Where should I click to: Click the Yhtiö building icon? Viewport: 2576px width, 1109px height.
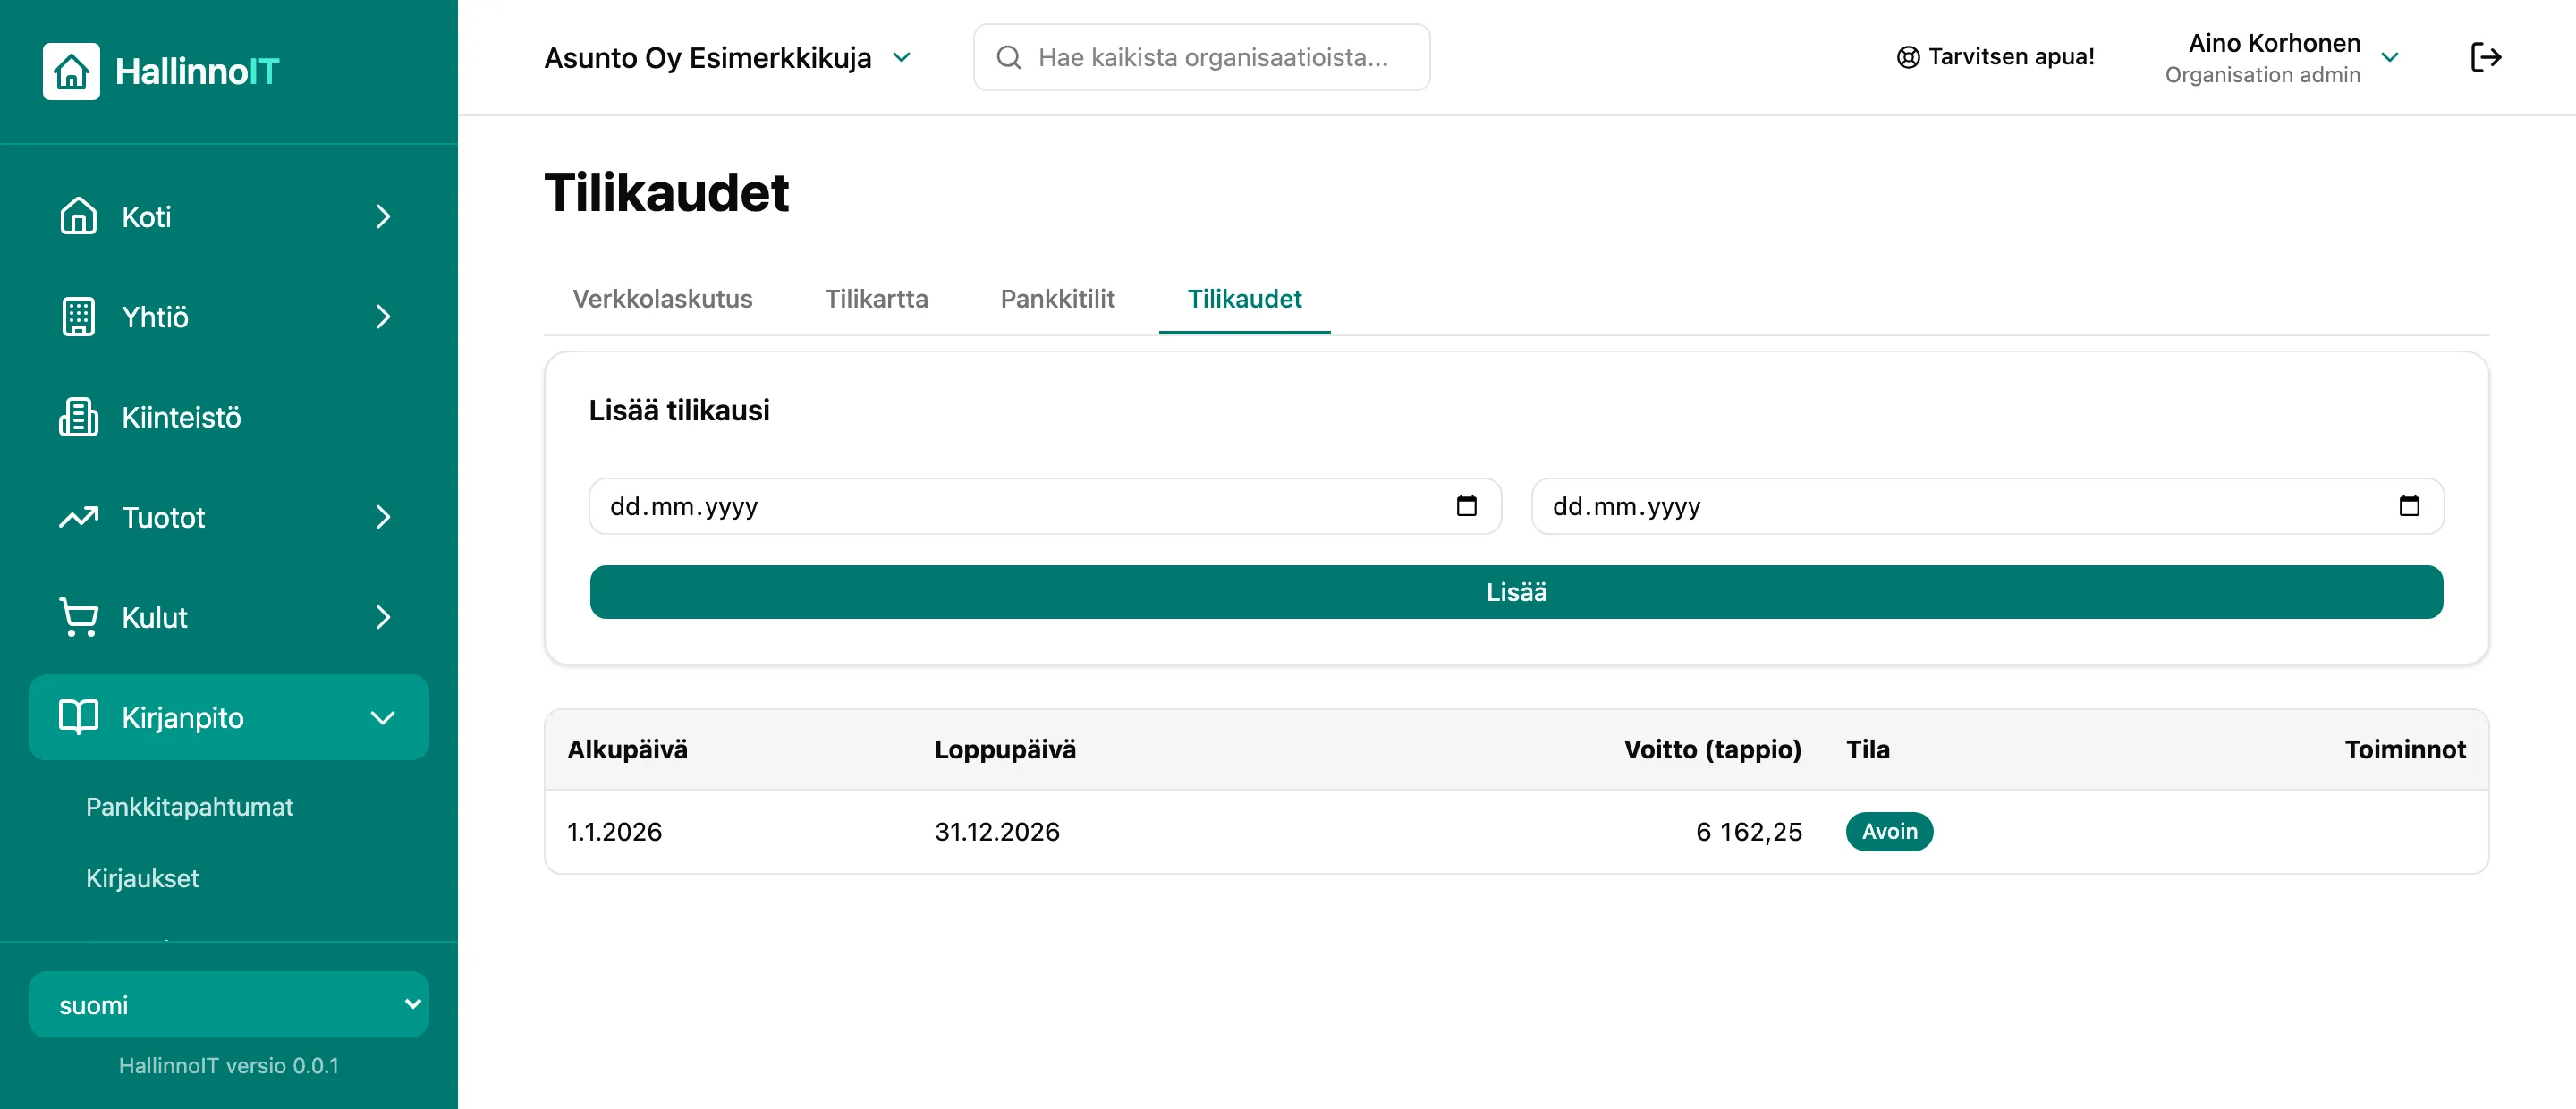[x=78, y=316]
